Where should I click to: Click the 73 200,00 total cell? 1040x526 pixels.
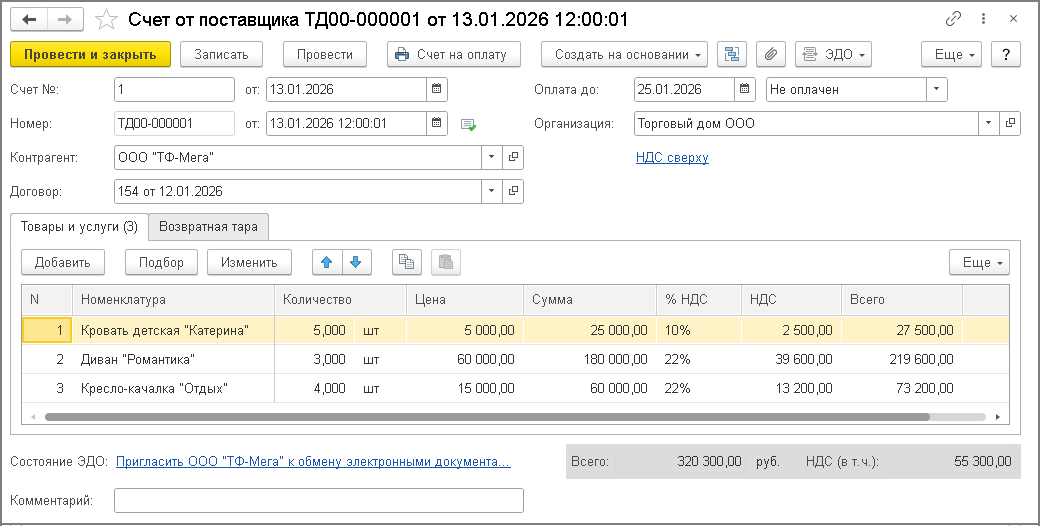click(902, 388)
